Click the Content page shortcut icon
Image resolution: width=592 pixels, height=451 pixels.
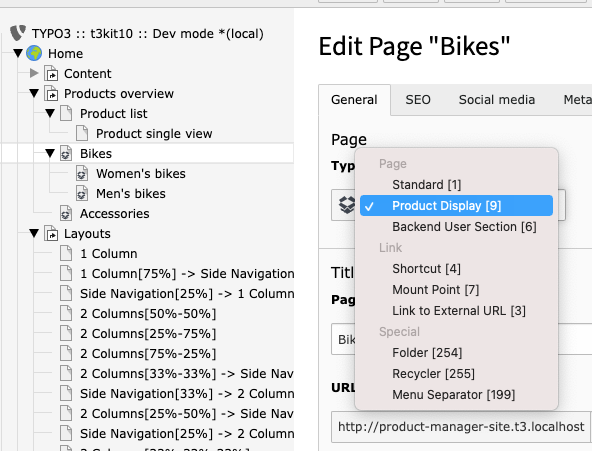coord(51,73)
